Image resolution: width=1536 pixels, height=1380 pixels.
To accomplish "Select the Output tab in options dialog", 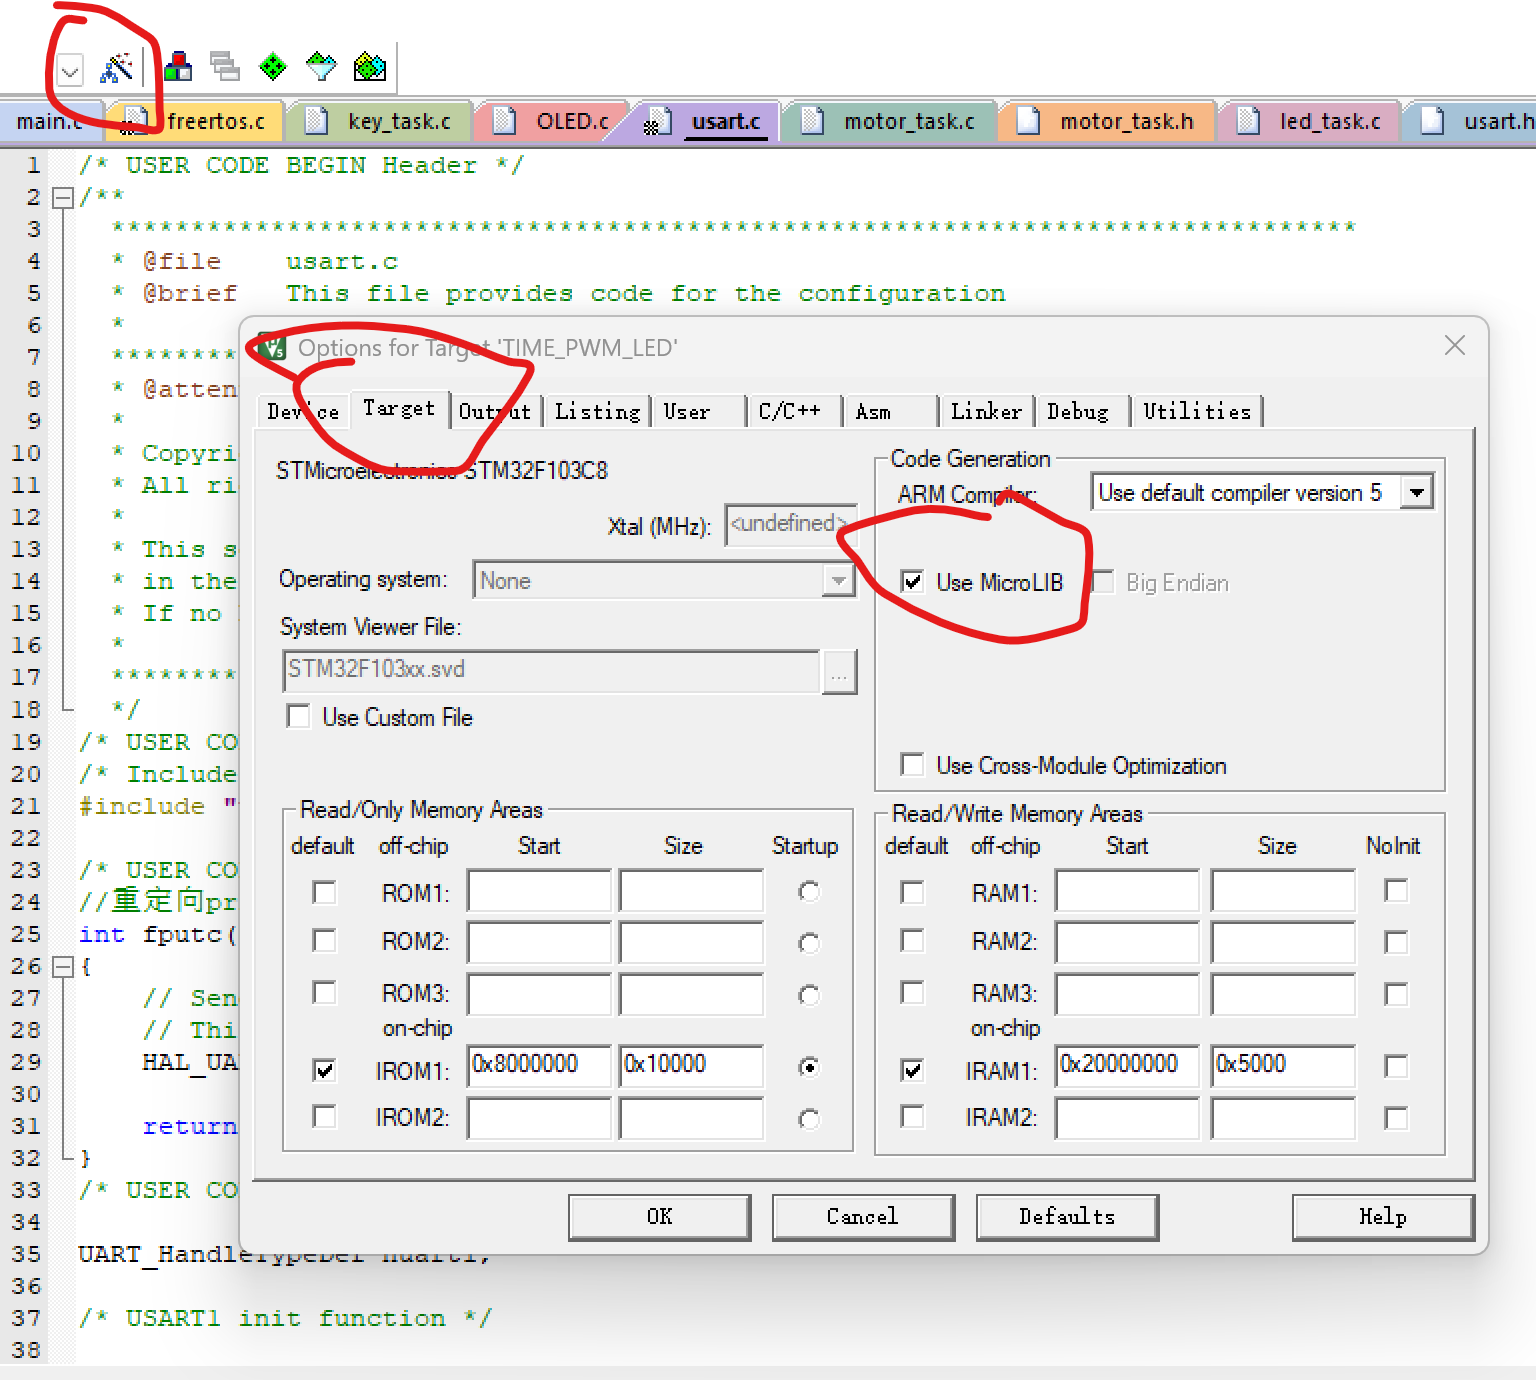I will (x=495, y=411).
